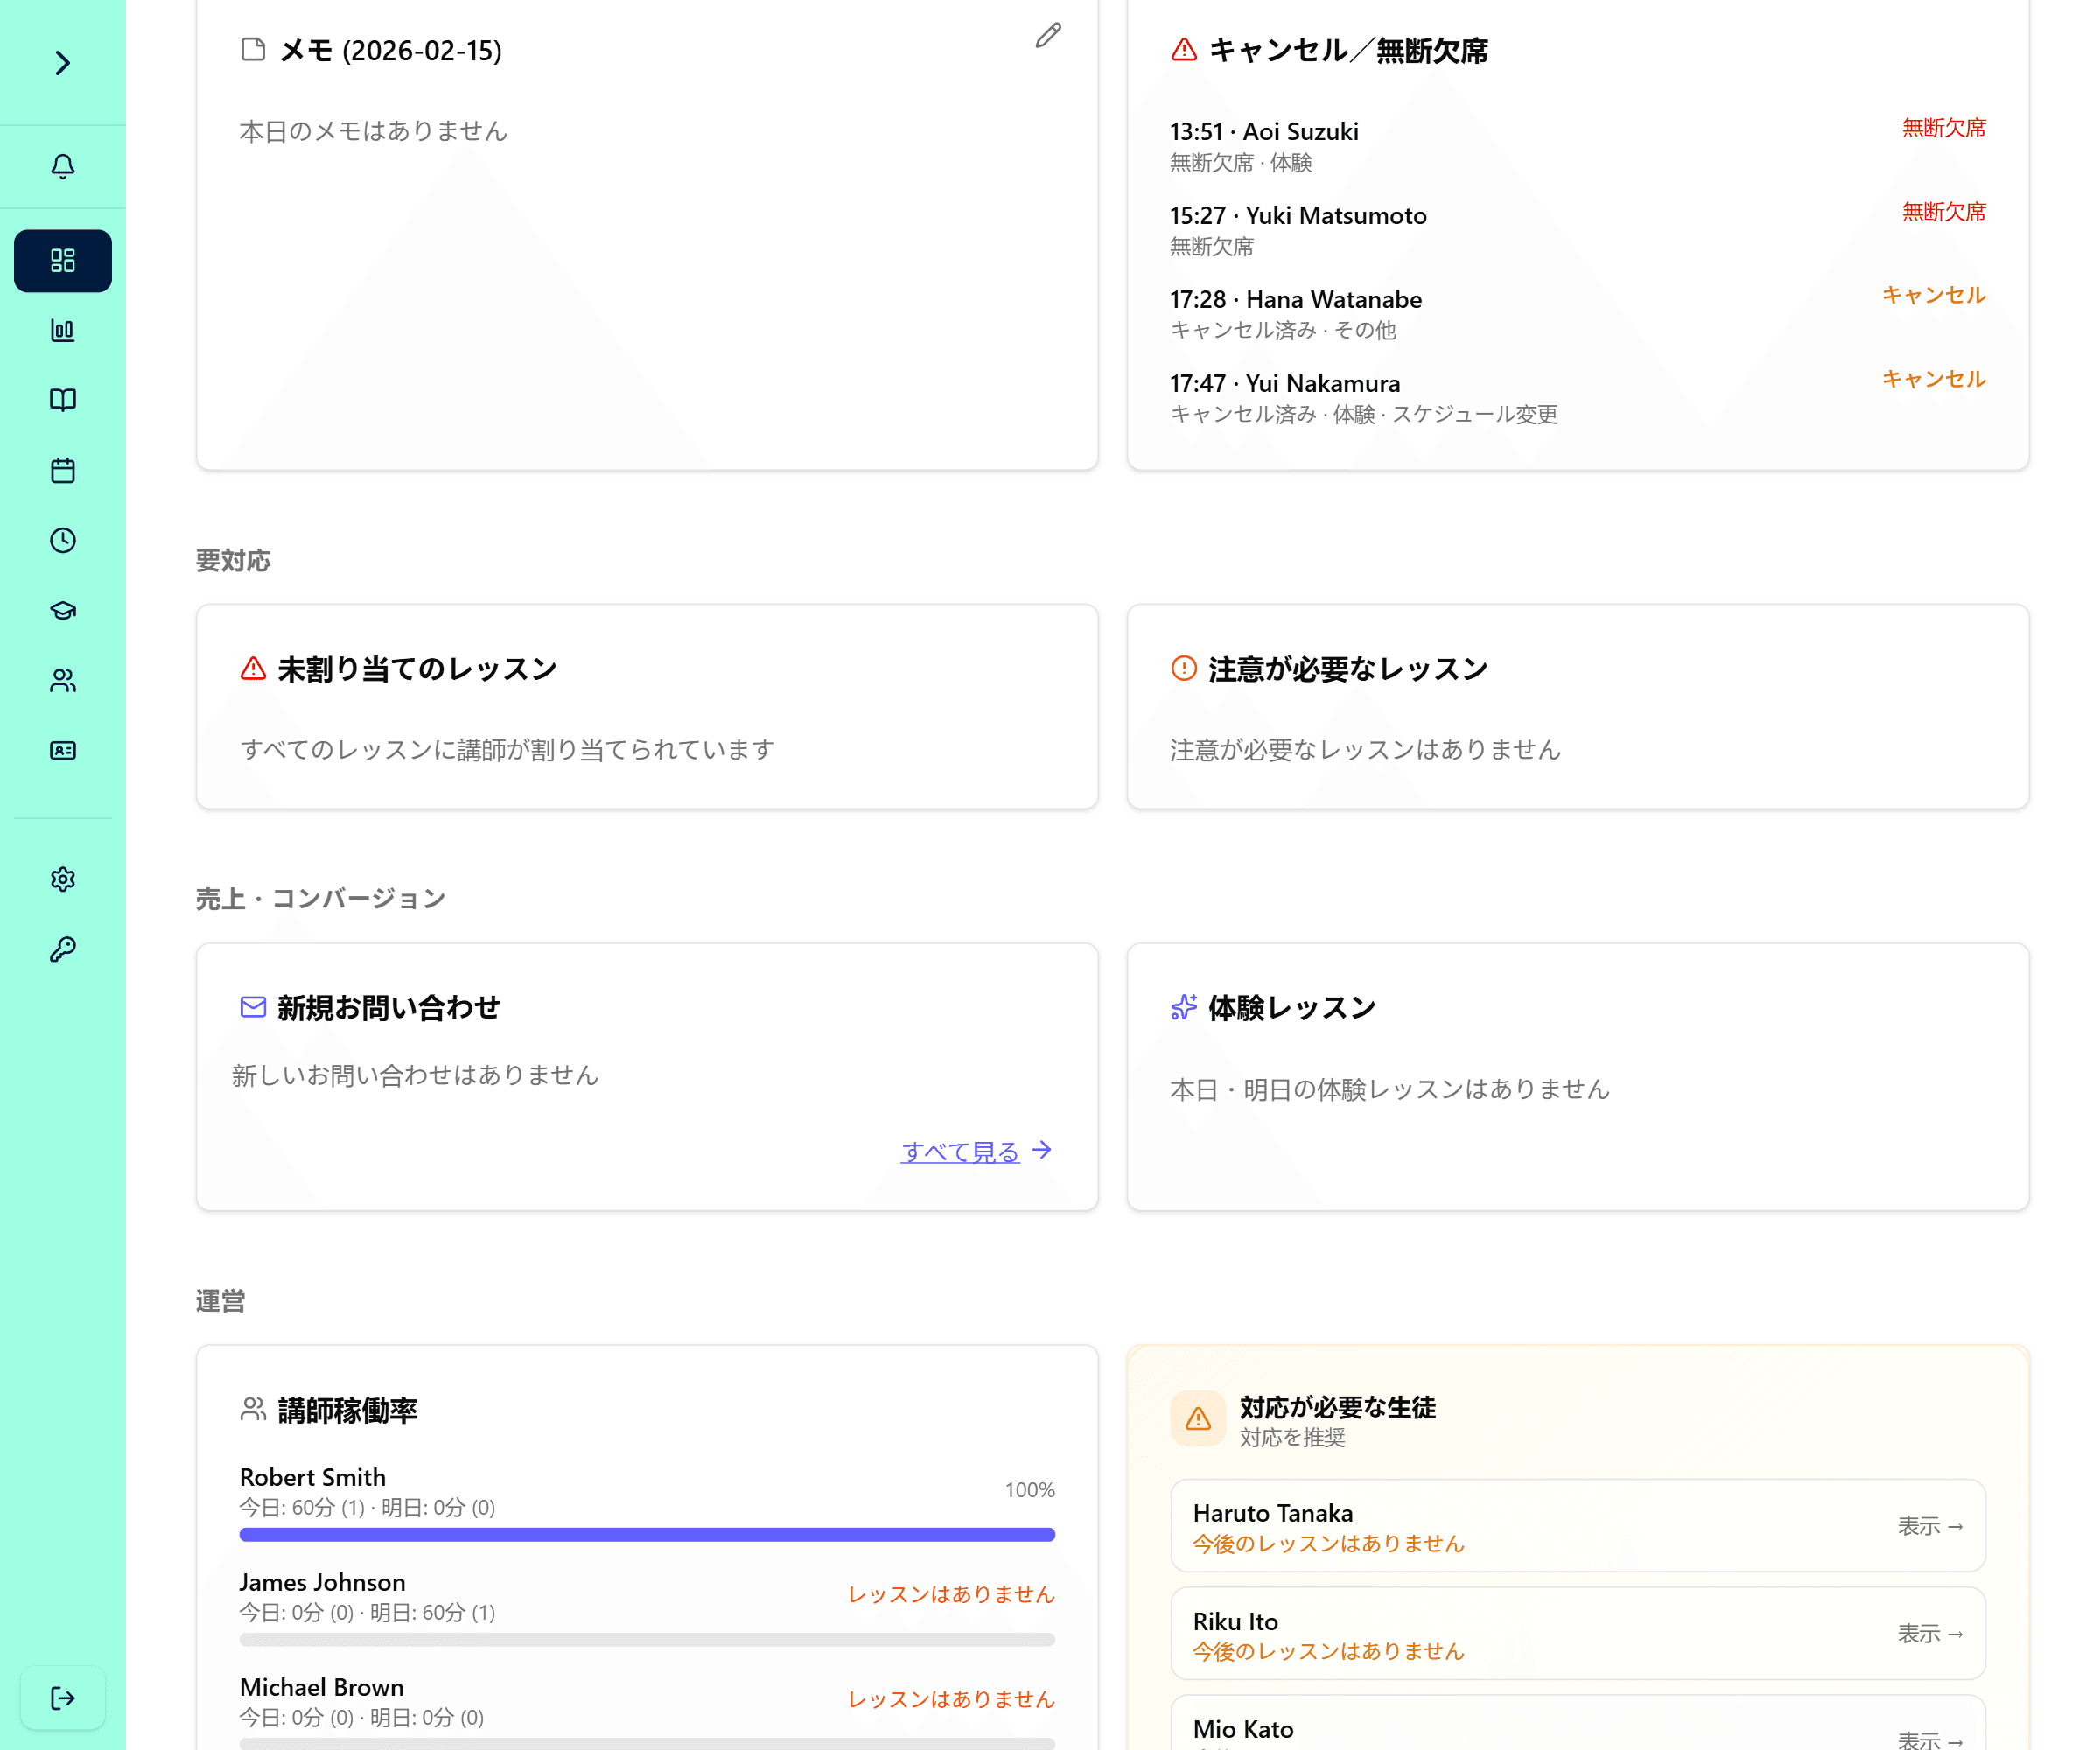The height and width of the screenshot is (1750, 2100).
Task: Open the schedule clock icon
Action: point(62,541)
